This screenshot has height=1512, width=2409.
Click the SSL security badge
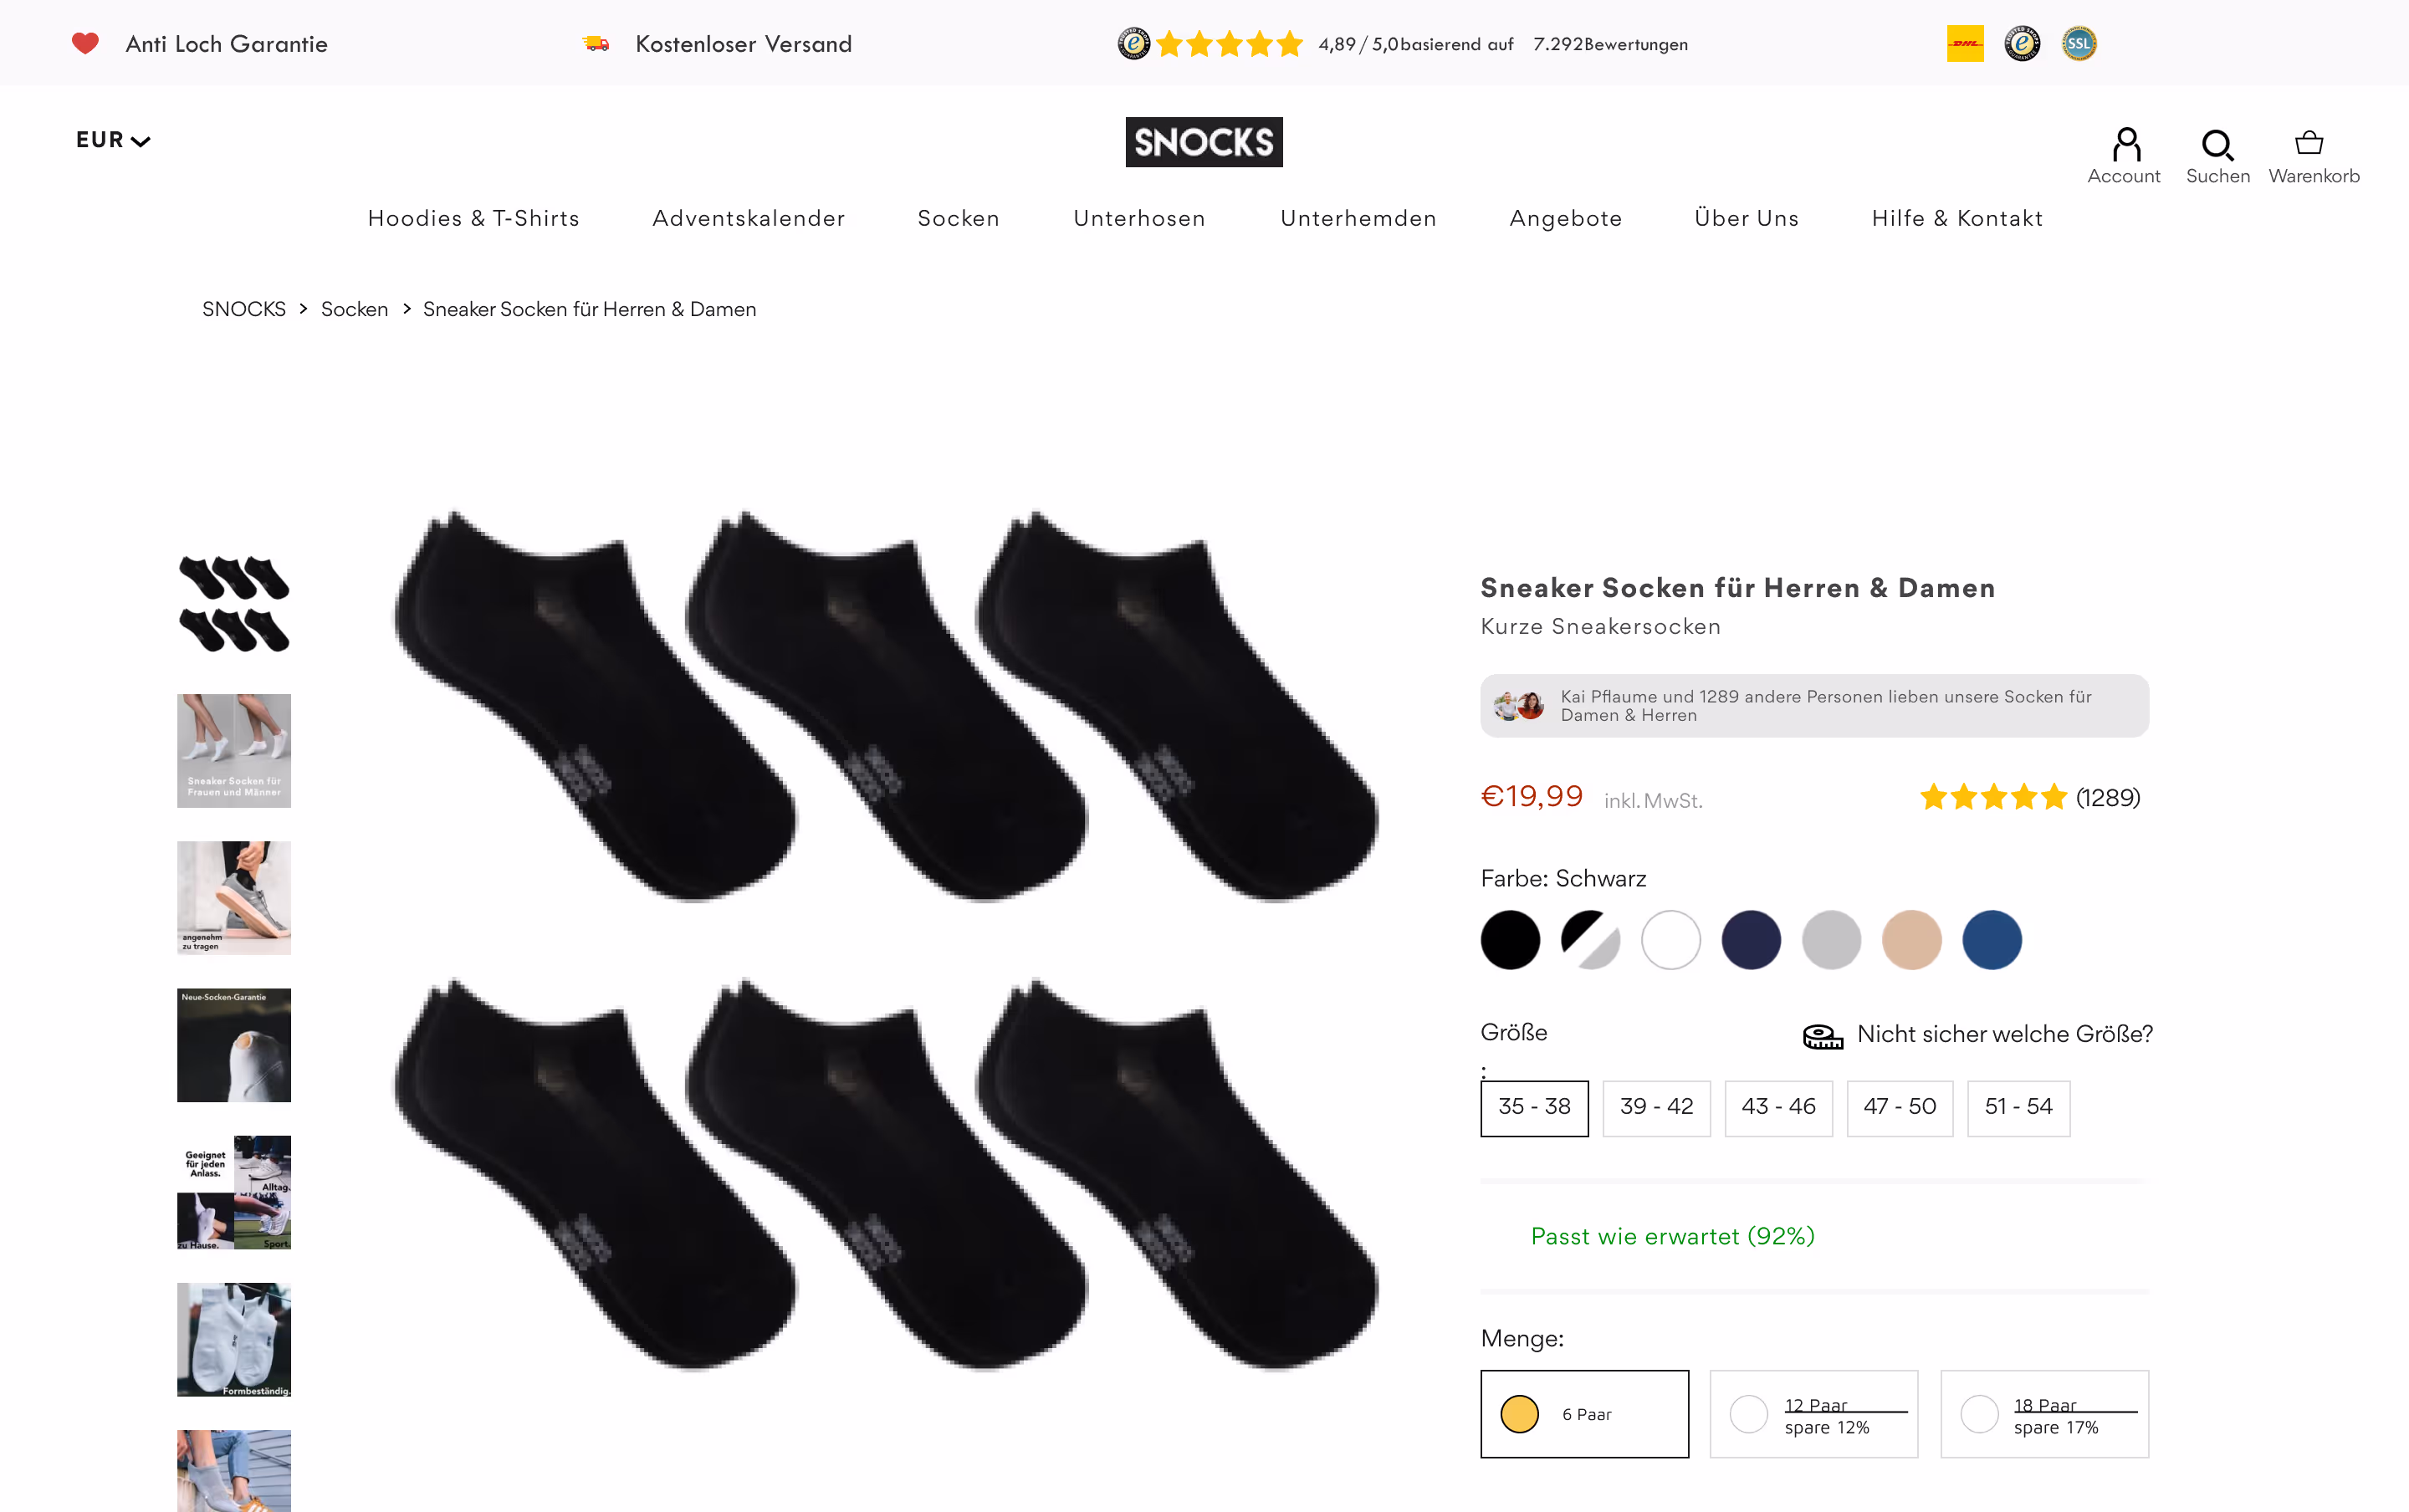[2078, 44]
